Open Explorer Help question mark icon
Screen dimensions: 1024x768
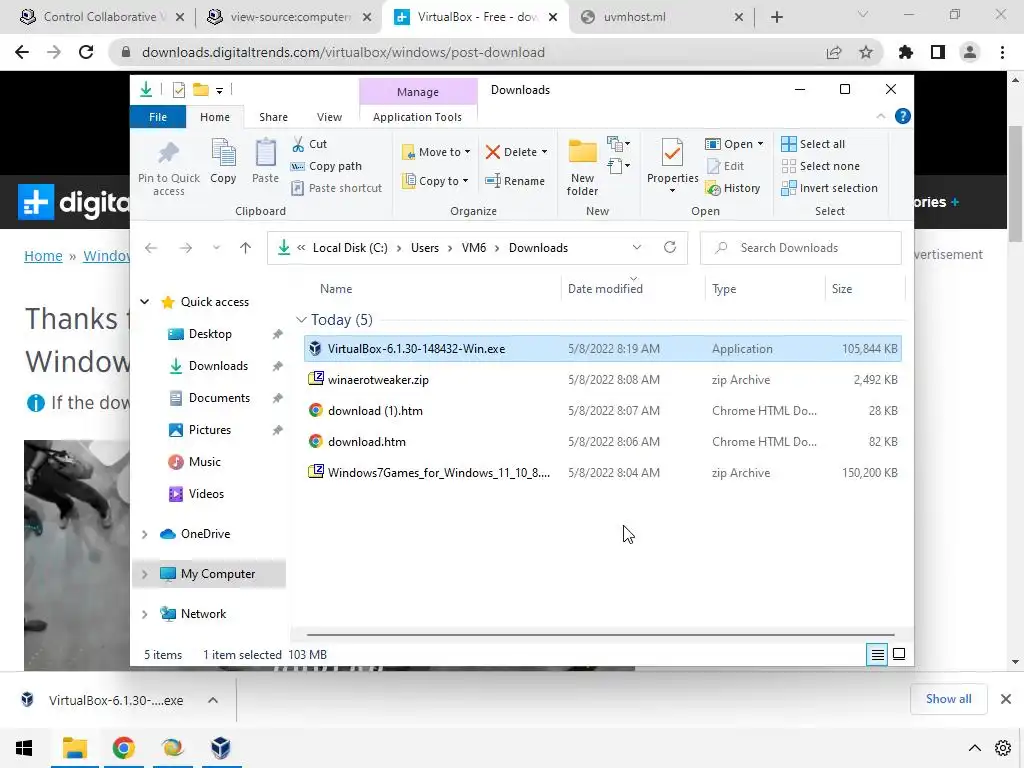(x=903, y=116)
